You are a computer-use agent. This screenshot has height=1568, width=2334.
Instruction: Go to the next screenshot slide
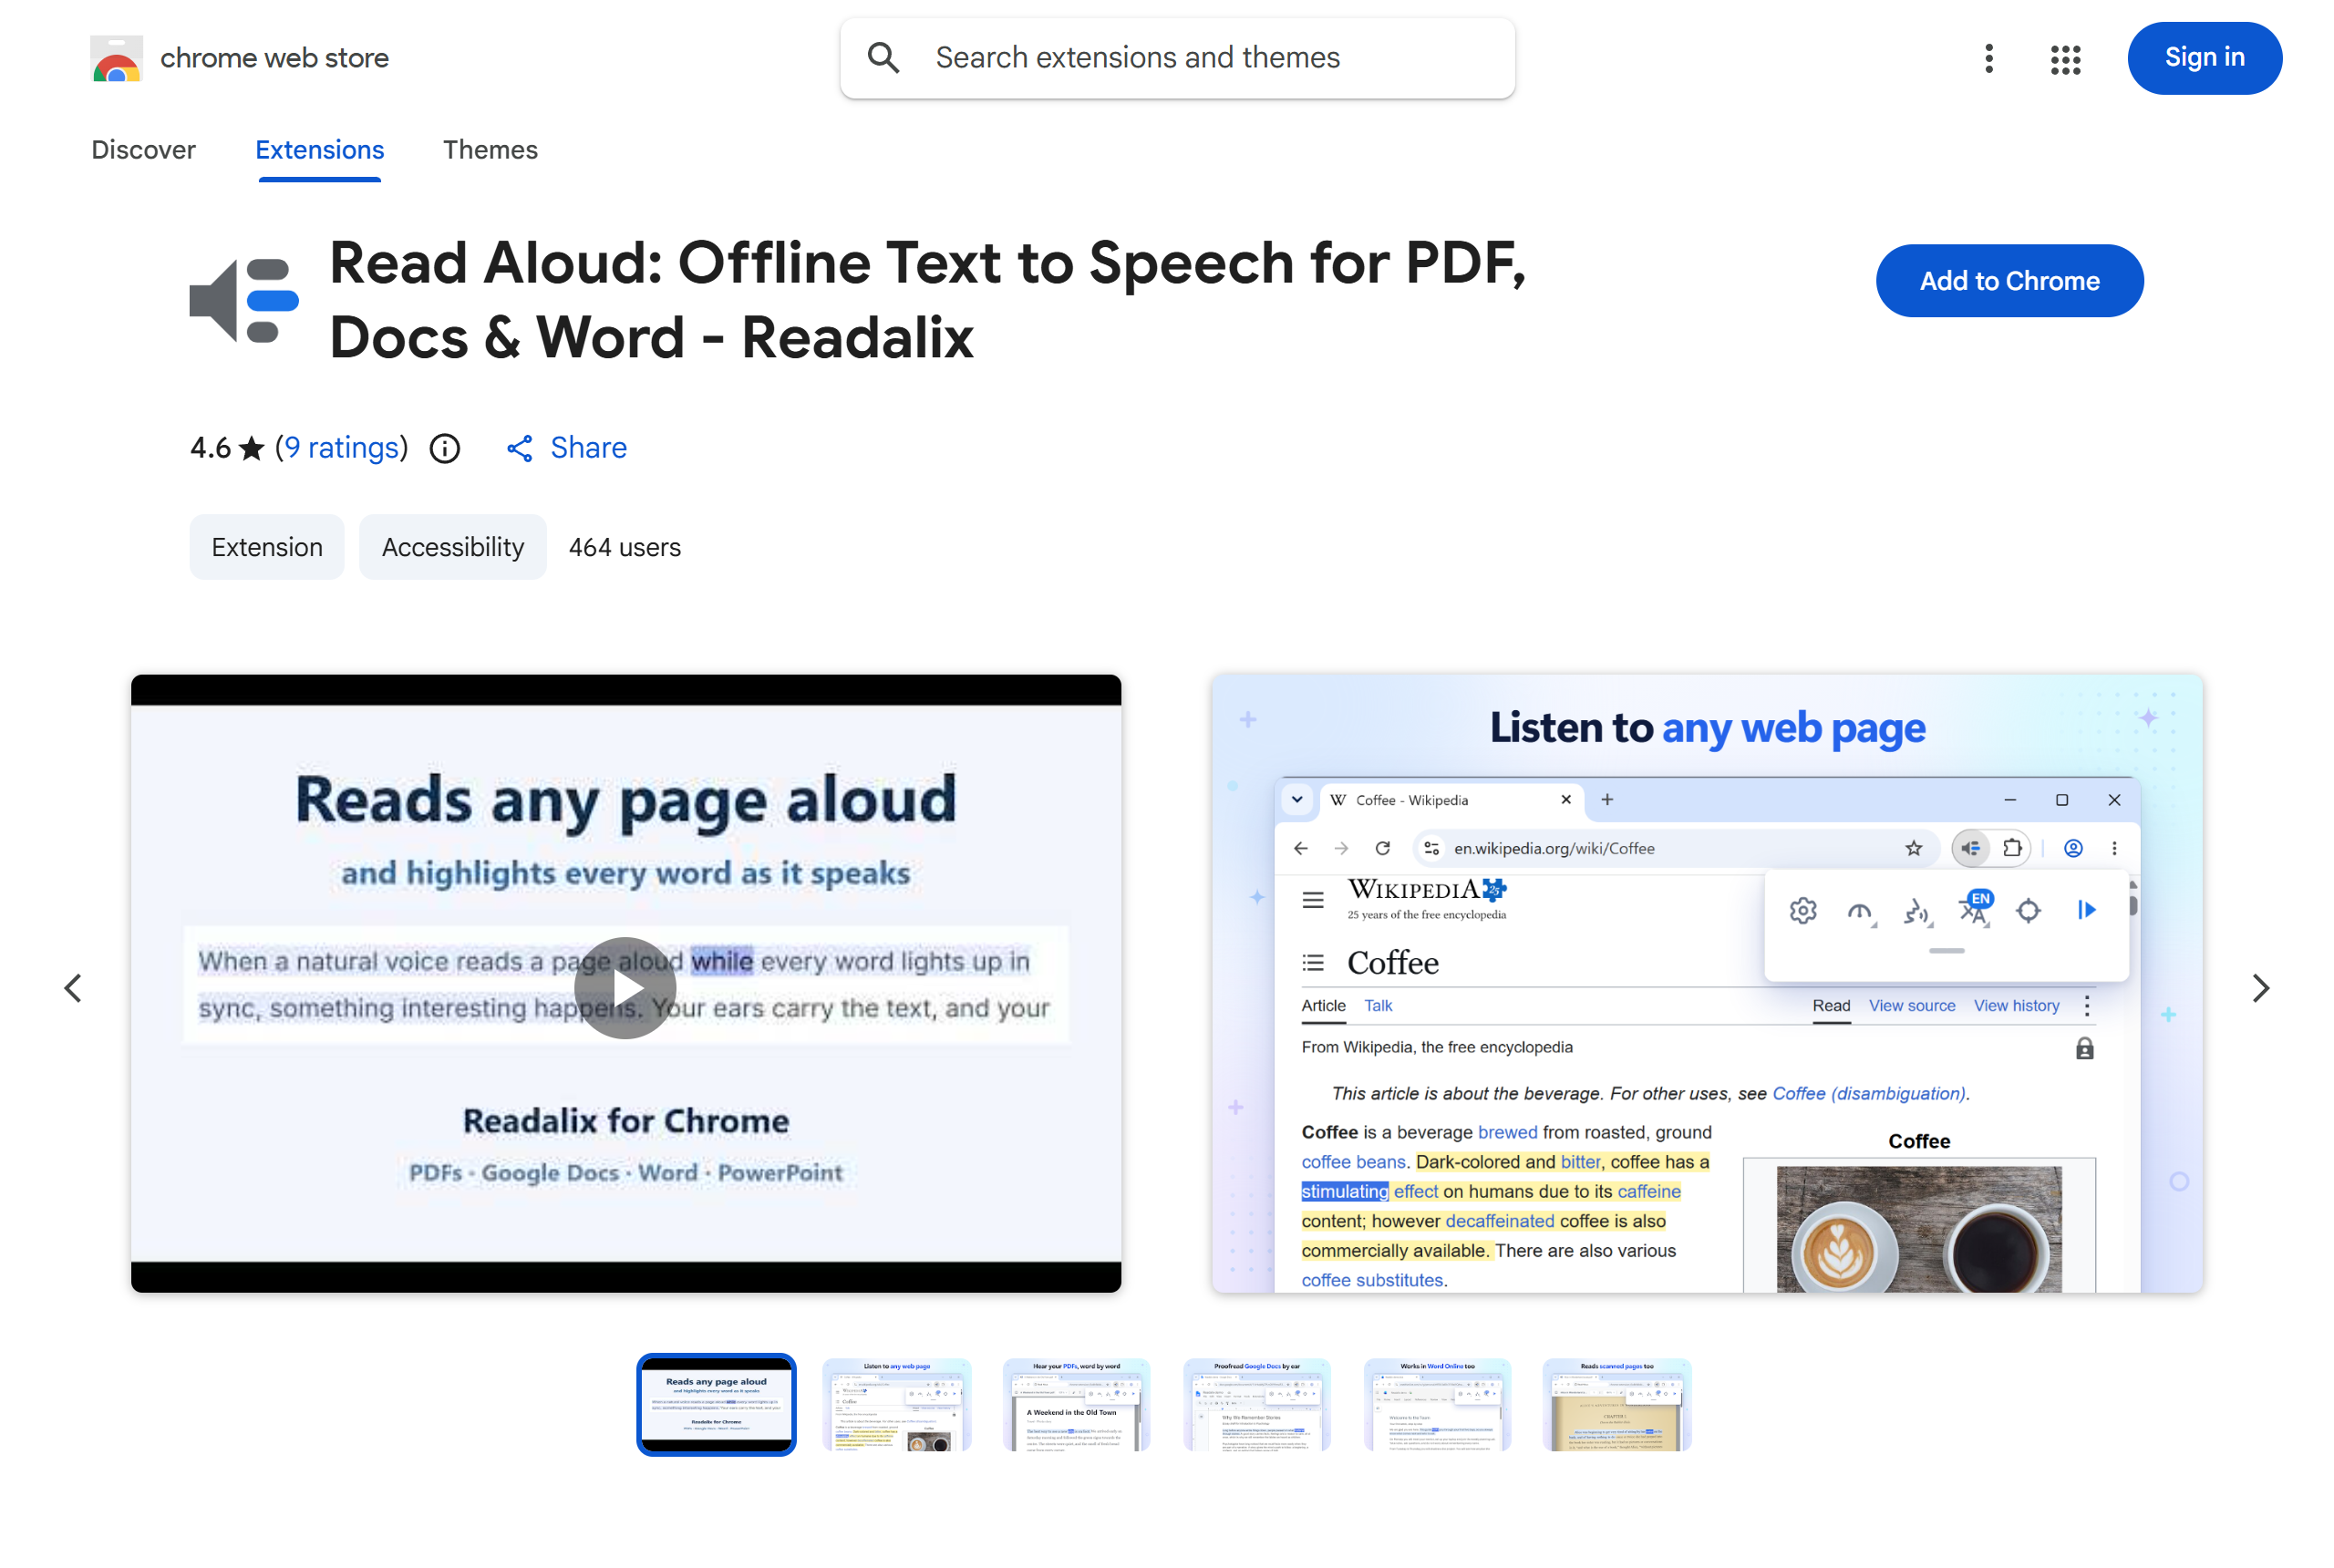tap(2261, 988)
